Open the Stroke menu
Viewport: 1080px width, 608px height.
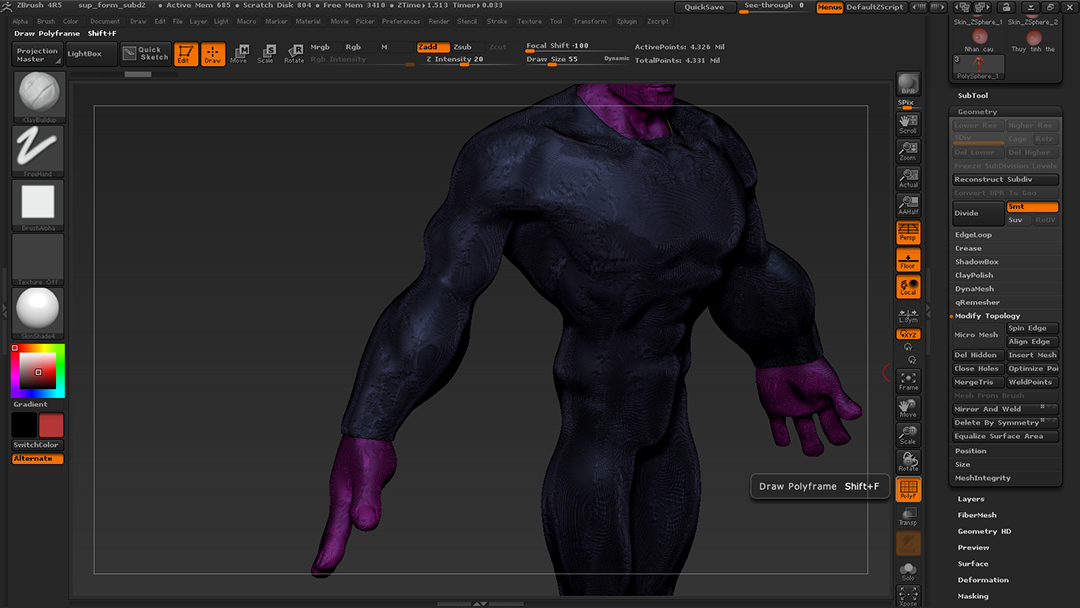click(497, 21)
